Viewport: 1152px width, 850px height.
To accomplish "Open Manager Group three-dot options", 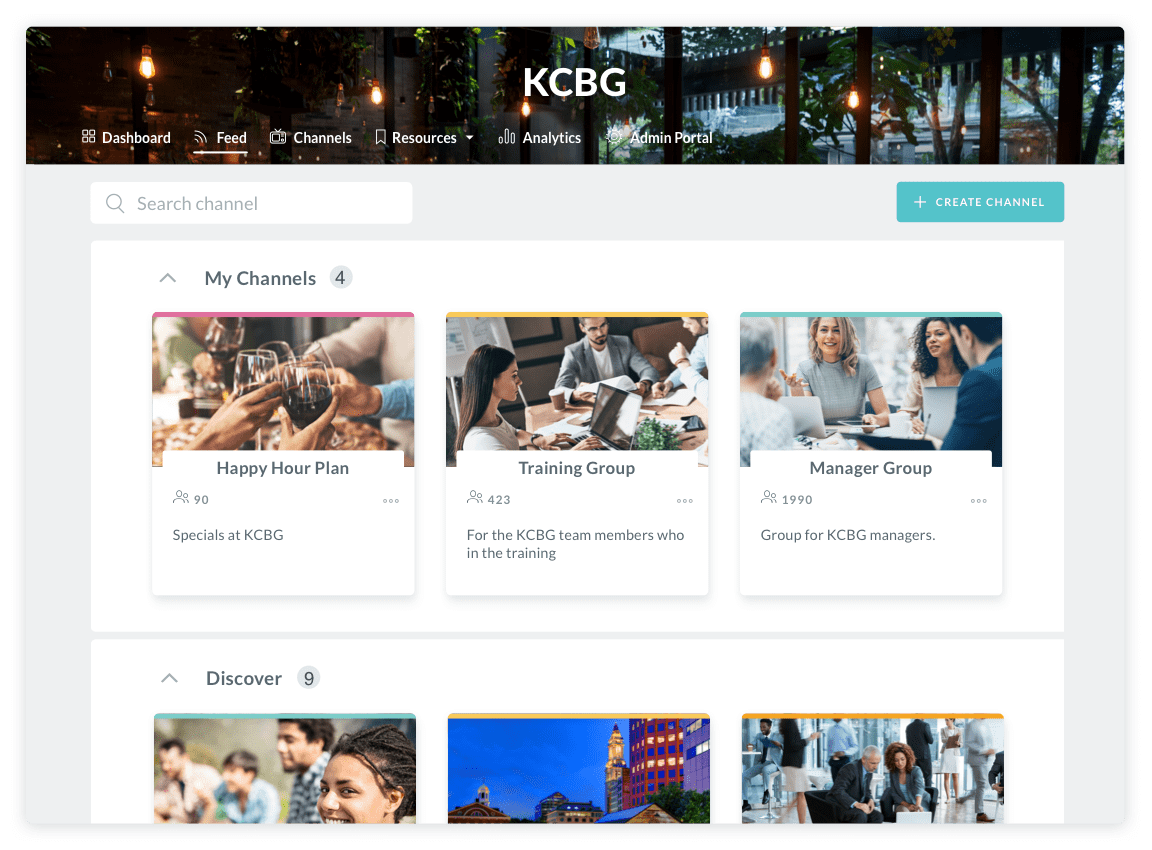I will [979, 501].
